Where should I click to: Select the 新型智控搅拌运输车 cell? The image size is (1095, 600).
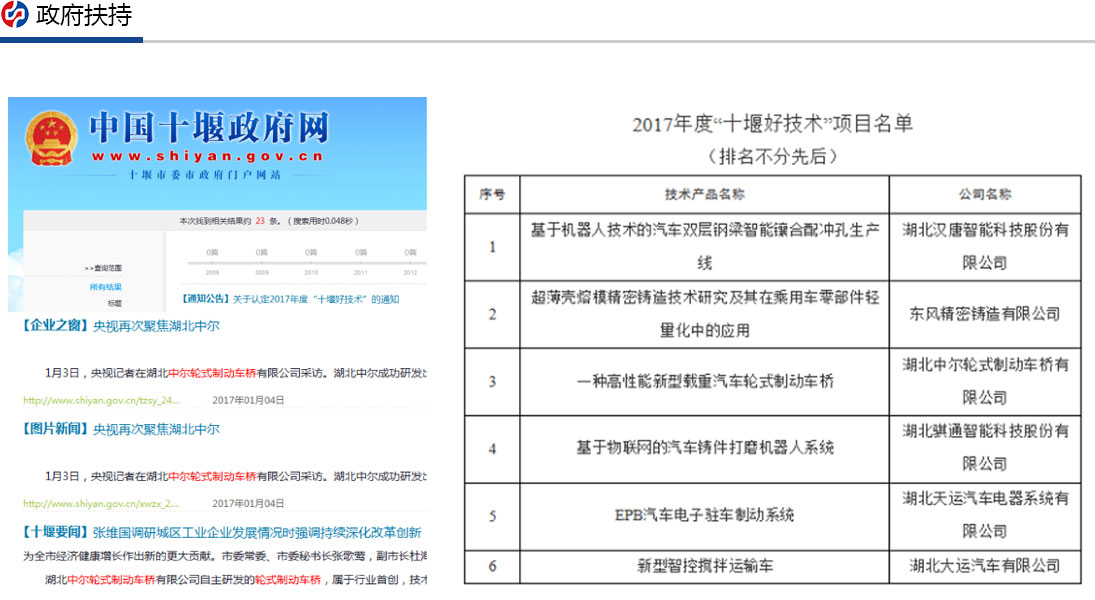tap(705, 566)
